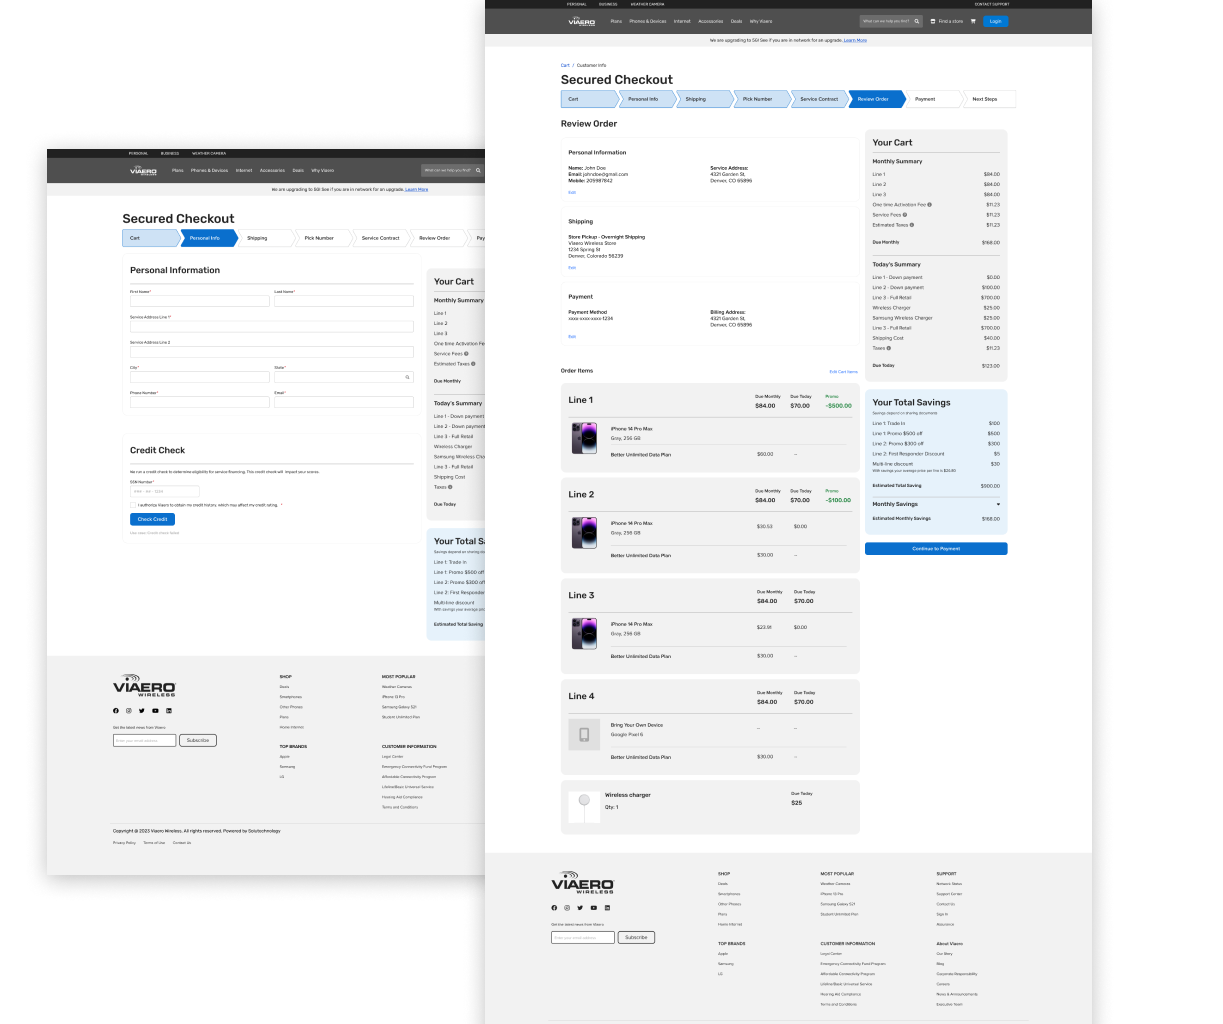Click Weather Camera in the Review Order top bar

point(647,4)
